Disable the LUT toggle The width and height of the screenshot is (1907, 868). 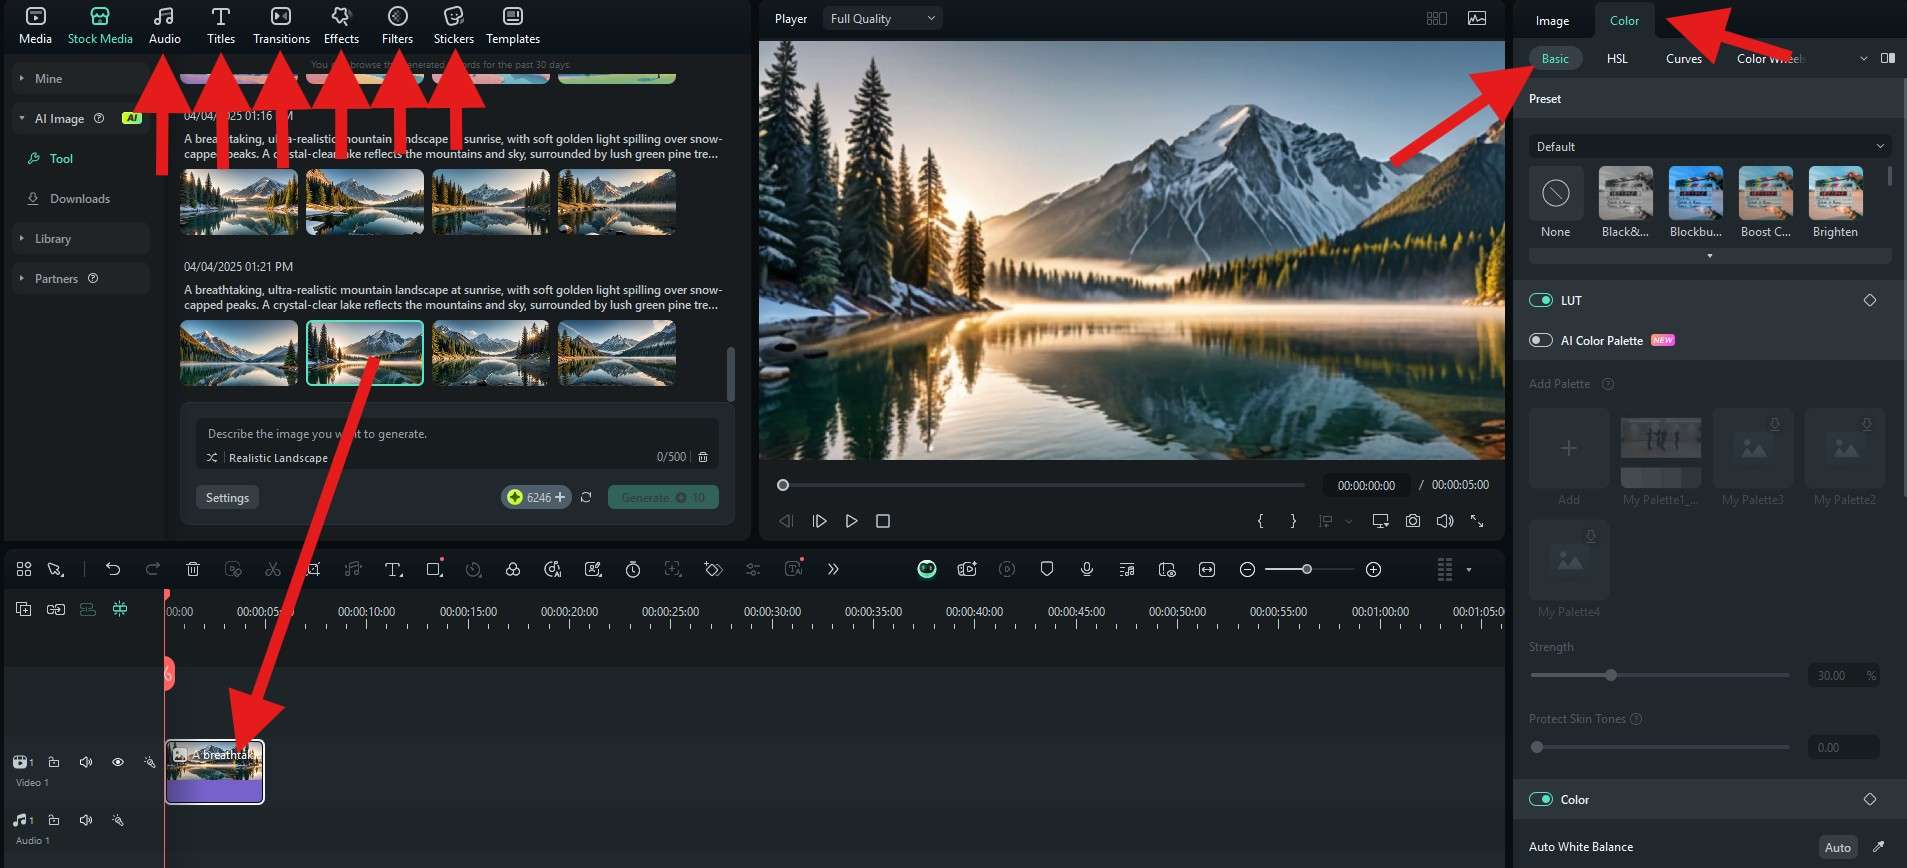click(x=1540, y=300)
